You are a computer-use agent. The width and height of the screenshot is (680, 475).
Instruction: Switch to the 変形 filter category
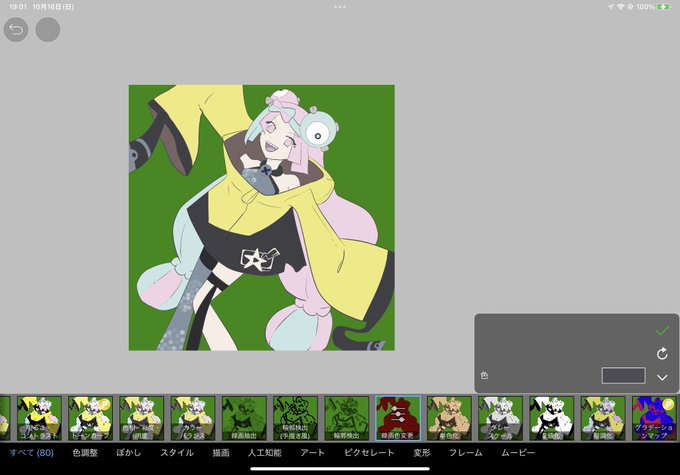422,453
